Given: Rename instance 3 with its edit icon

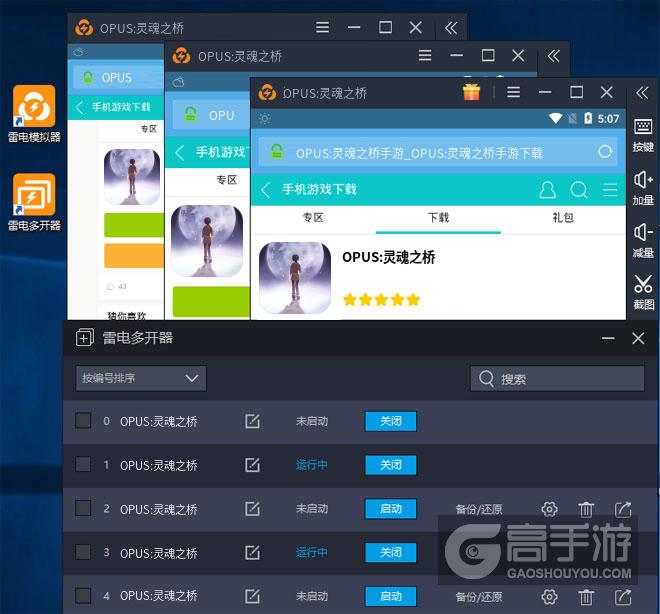Looking at the screenshot, I should point(252,552).
